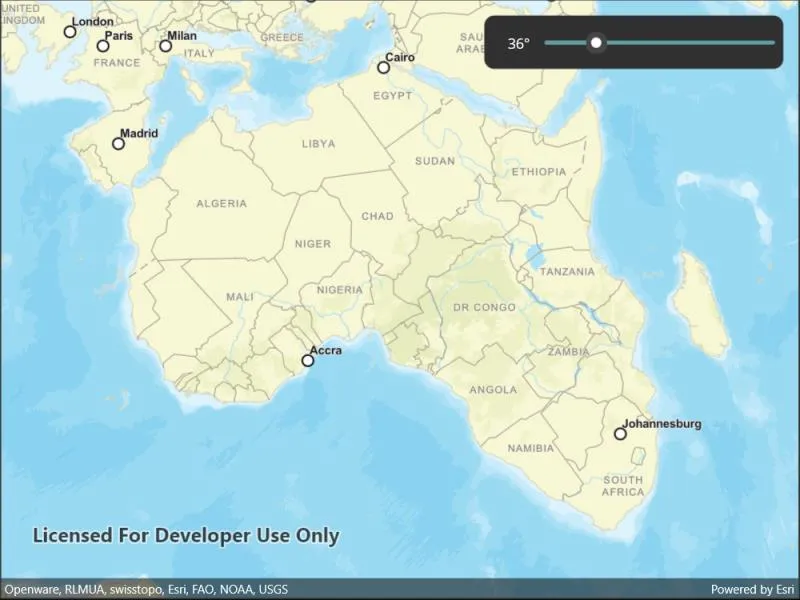The height and width of the screenshot is (600, 800).
Task: Click the Madrid city marker circle
Action: (x=118, y=143)
